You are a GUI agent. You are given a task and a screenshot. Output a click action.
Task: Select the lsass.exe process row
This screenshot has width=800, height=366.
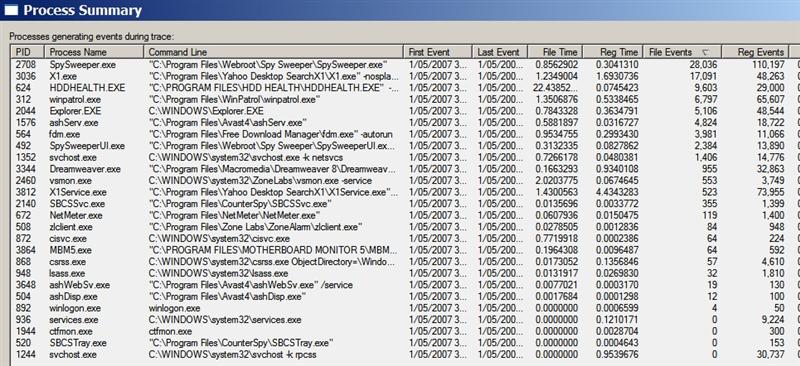(405, 273)
